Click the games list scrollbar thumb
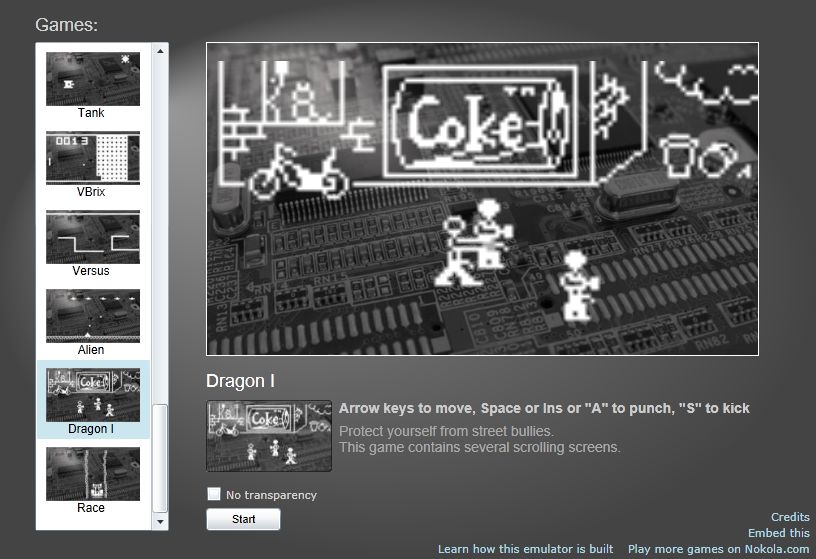Image resolution: width=816 pixels, height=559 pixels. [160, 458]
